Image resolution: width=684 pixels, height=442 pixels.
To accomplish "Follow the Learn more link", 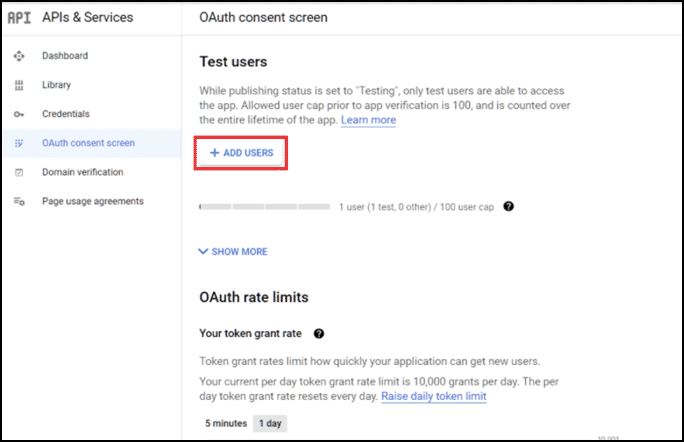I will [368, 120].
